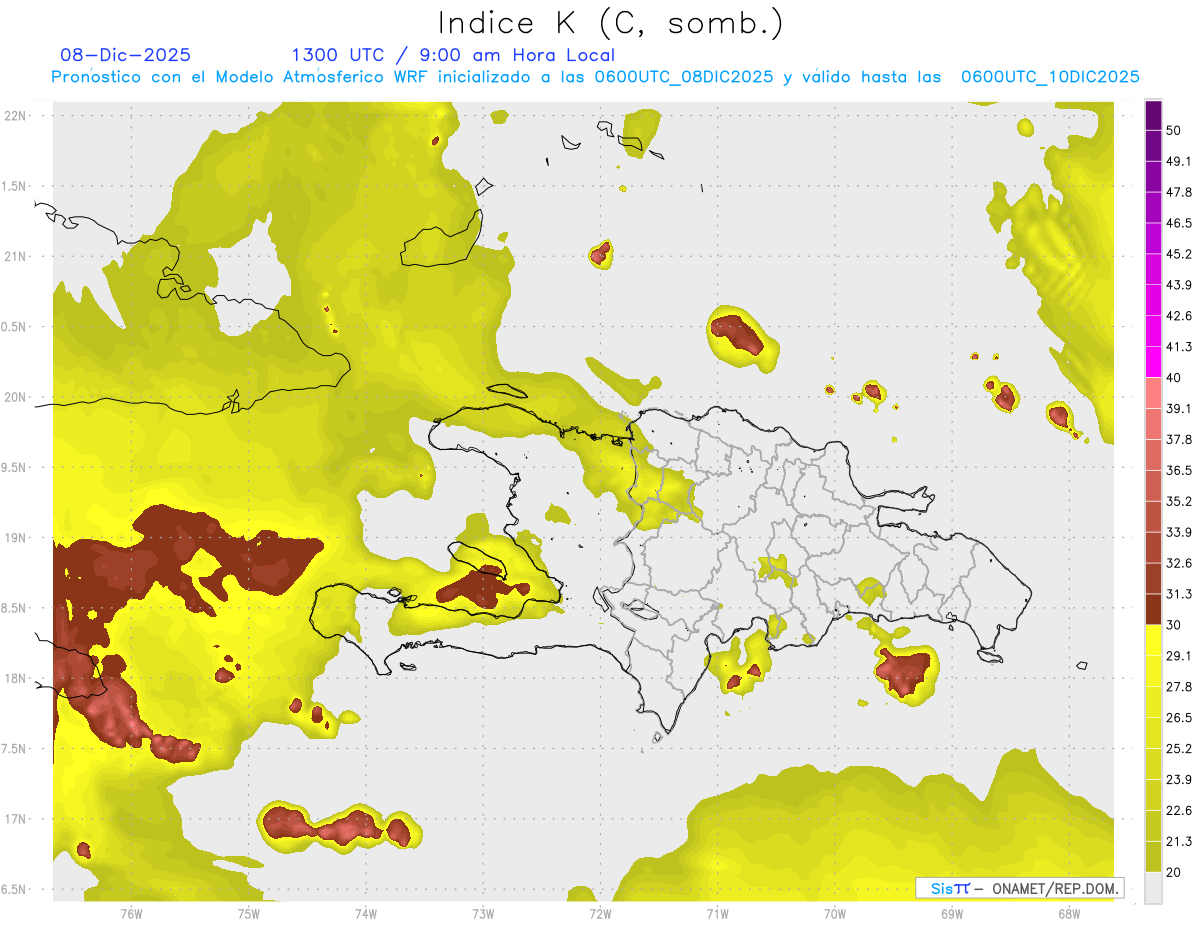Pick the salmon swatch between 39.1 and 40
Viewport: 1200px width, 927px height.
(x=1153, y=393)
